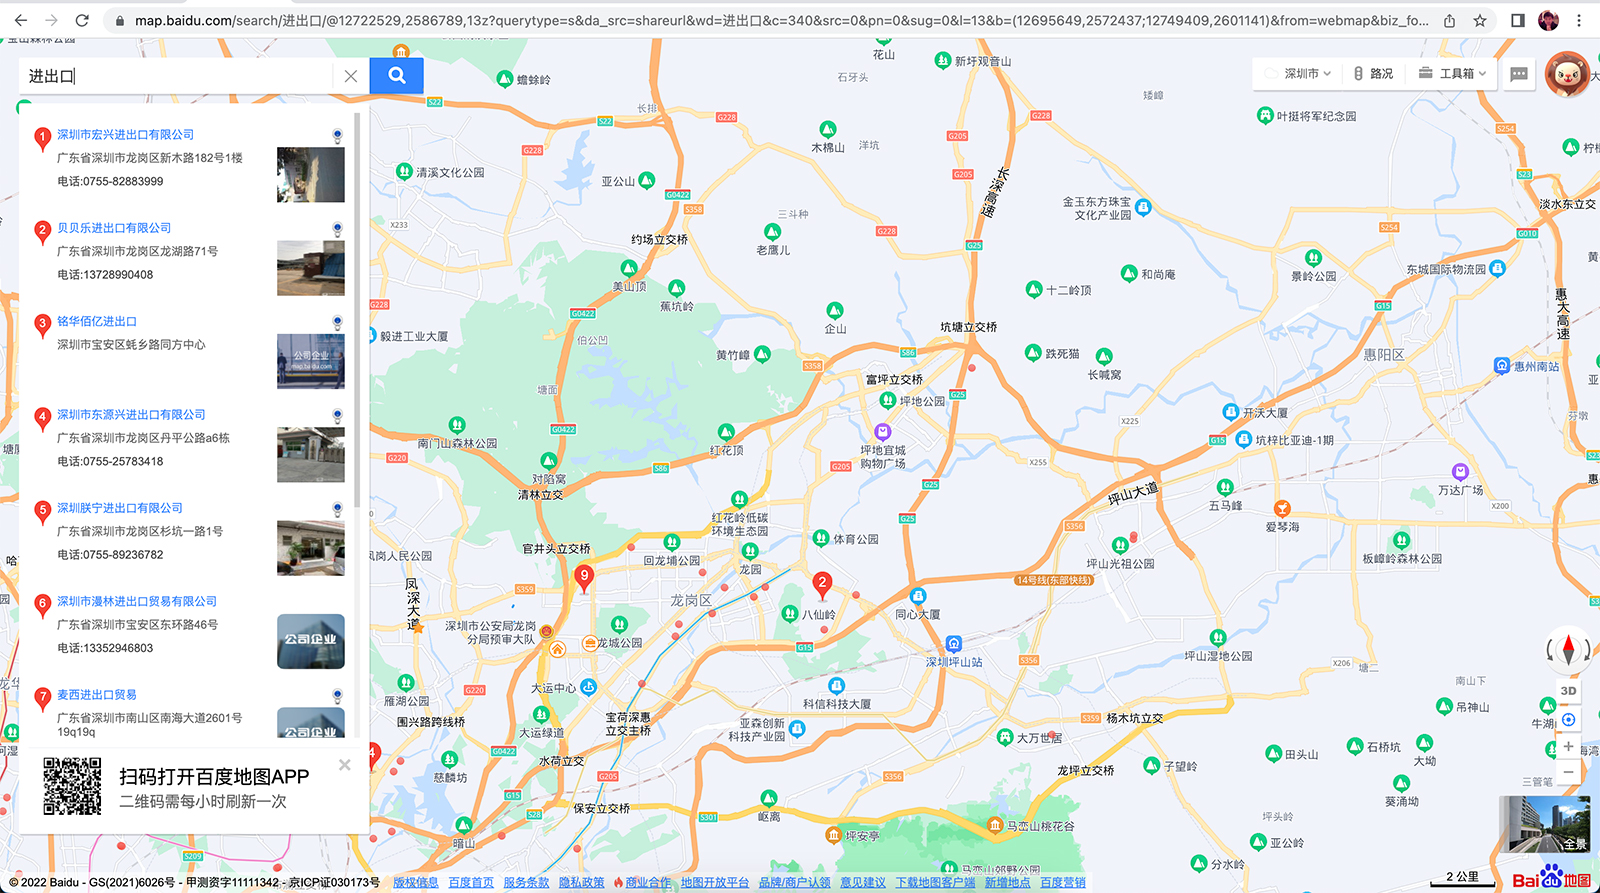Click street view icon for 铭华佰亿进出口
Image resolution: width=1600 pixels, height=893 pixels.
[x=338, y=322]
